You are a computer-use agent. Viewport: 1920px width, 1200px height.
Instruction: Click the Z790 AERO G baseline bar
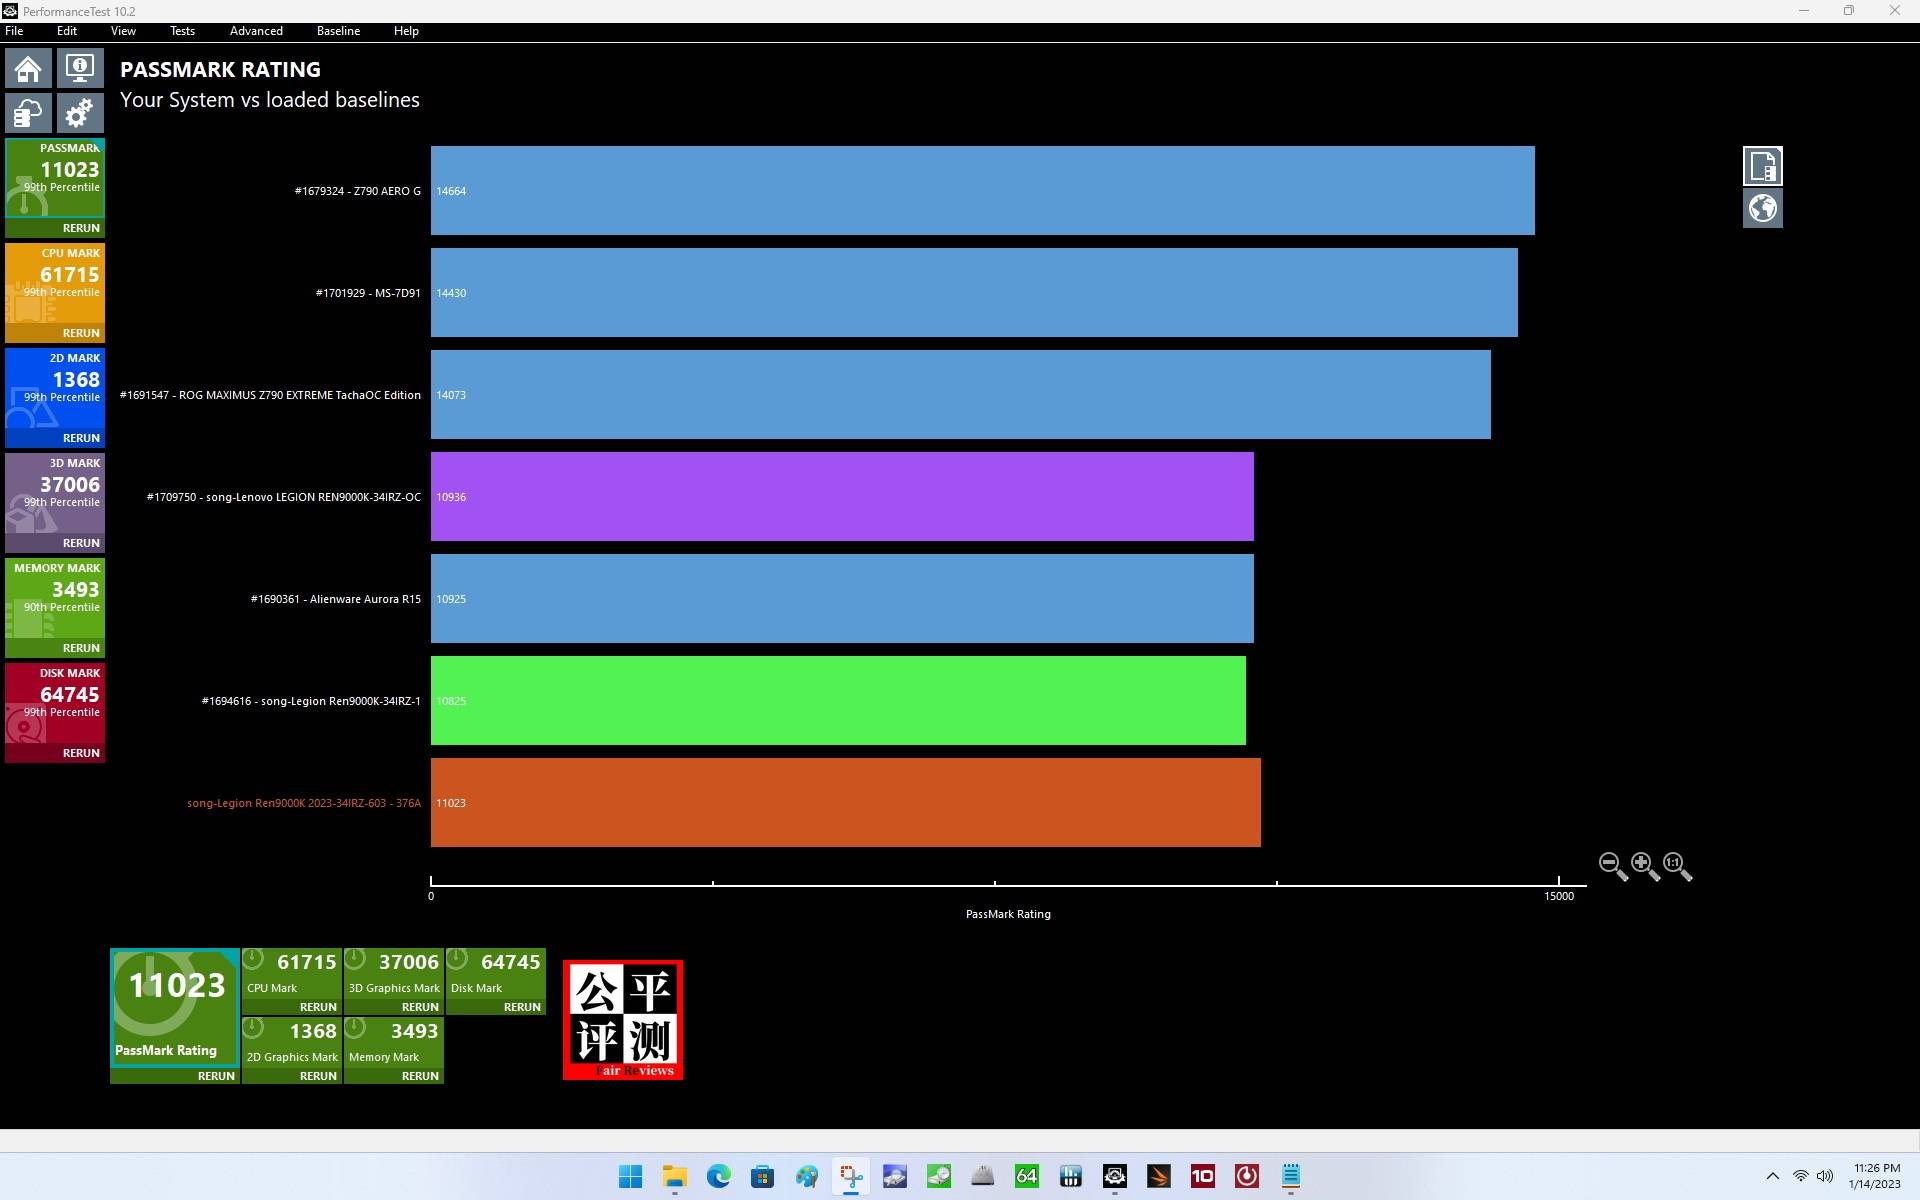(982, 191)
